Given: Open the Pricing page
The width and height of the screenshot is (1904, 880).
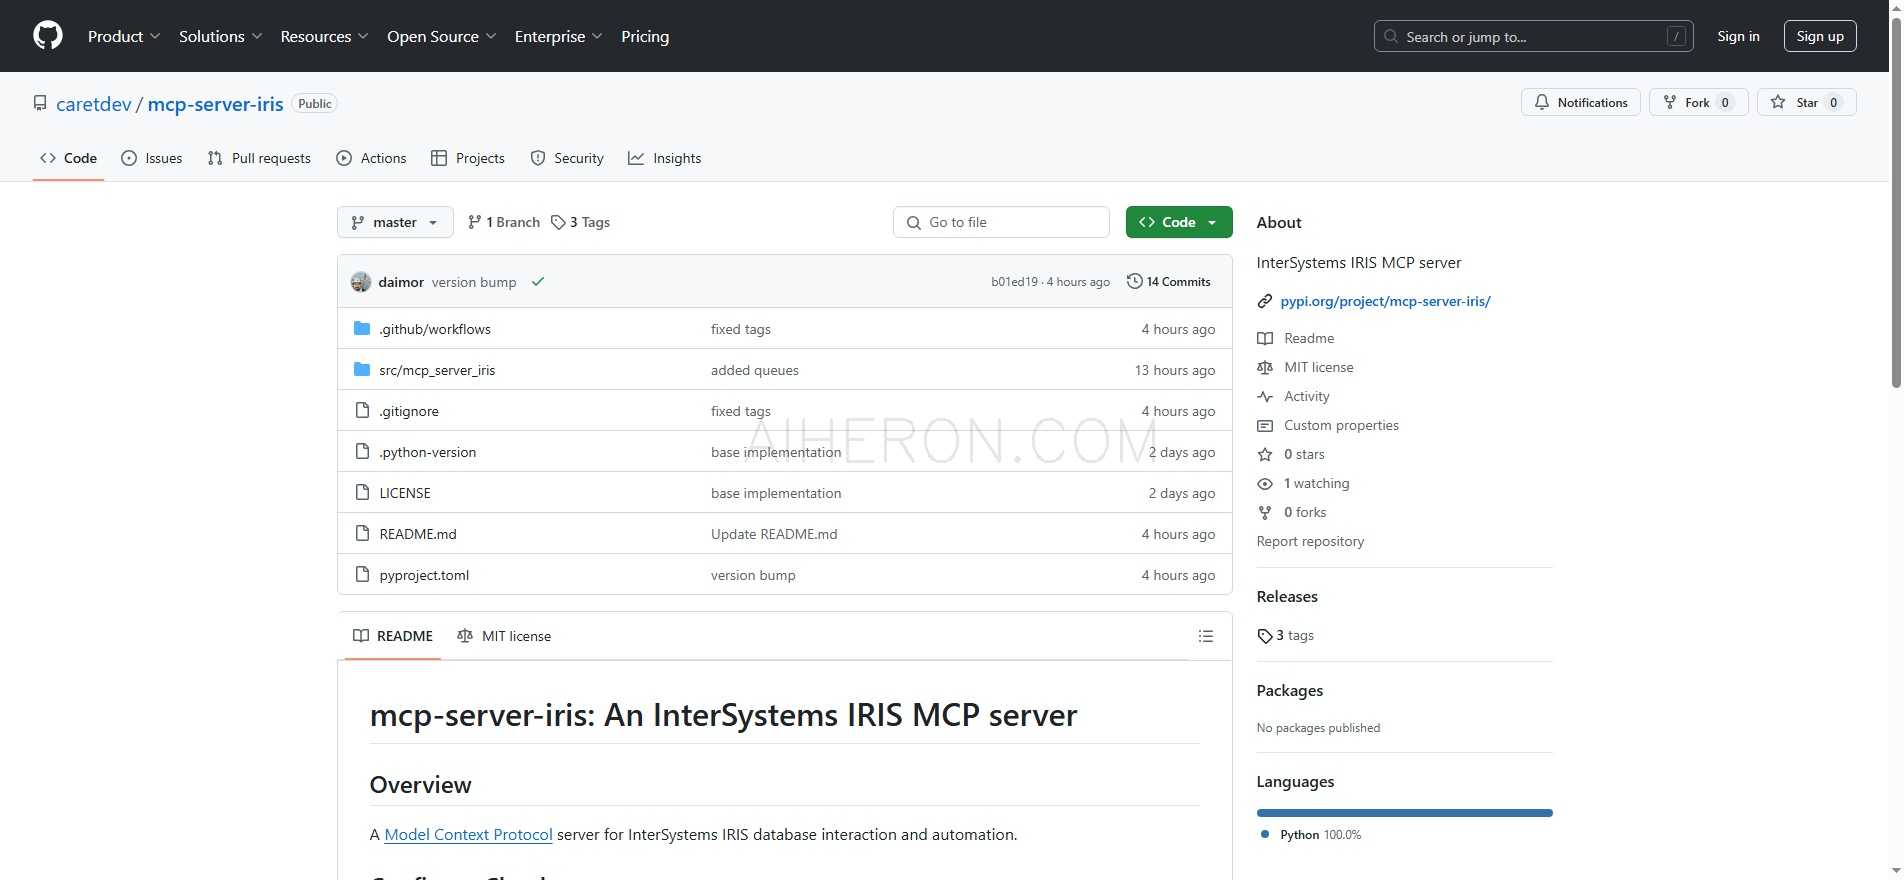Looking at the screenshot, I should pyautogui.click(x=645, y=36).
